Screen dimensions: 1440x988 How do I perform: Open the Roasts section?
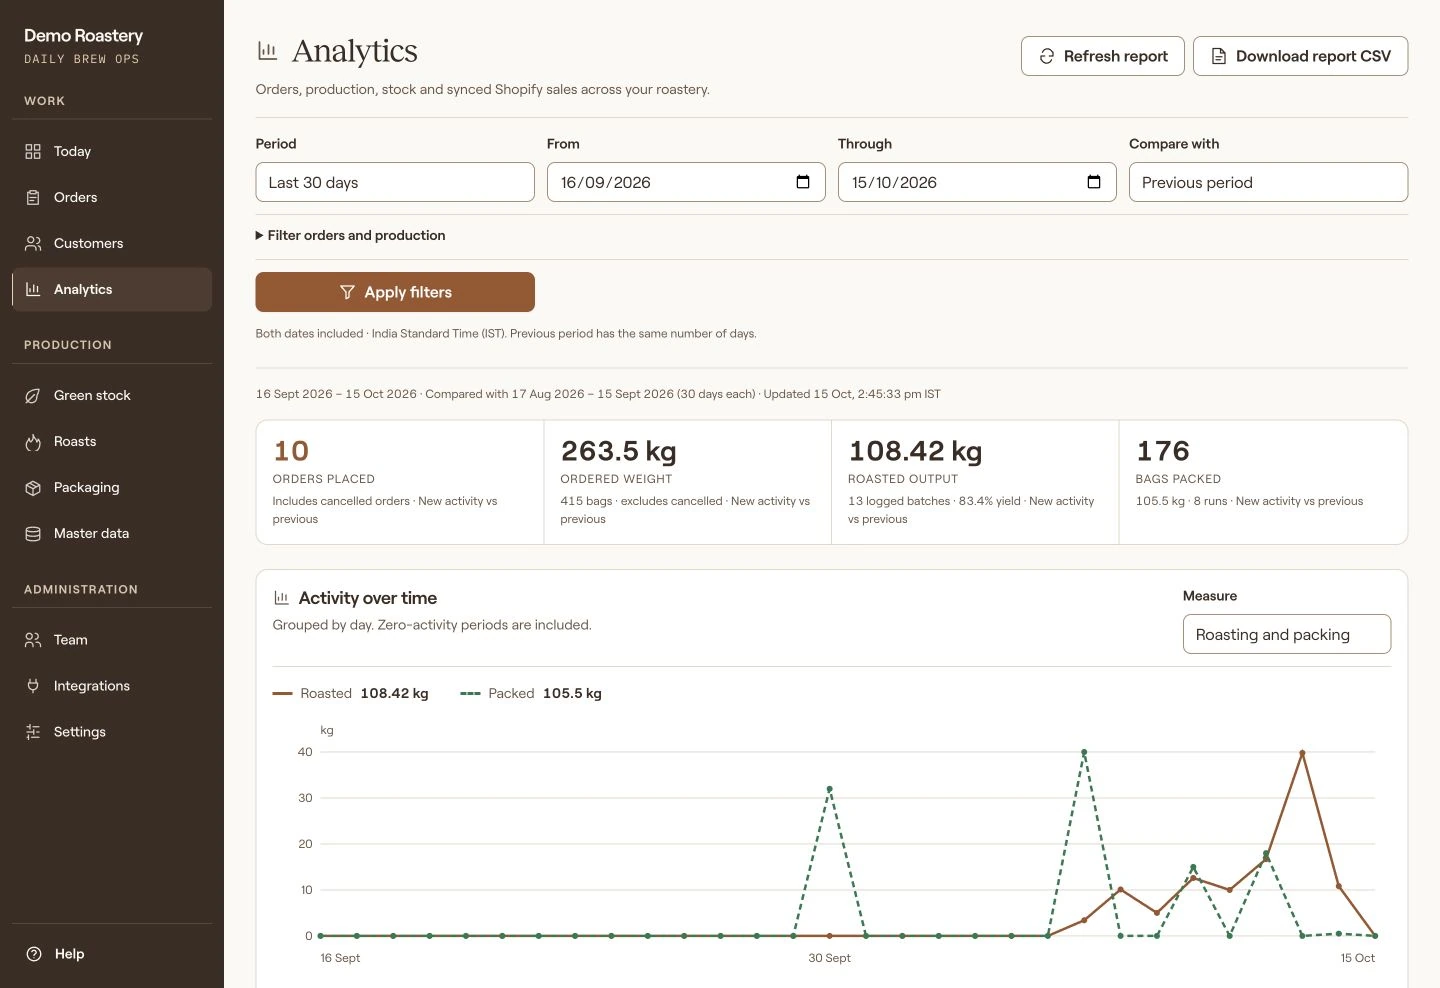point(112,441)
